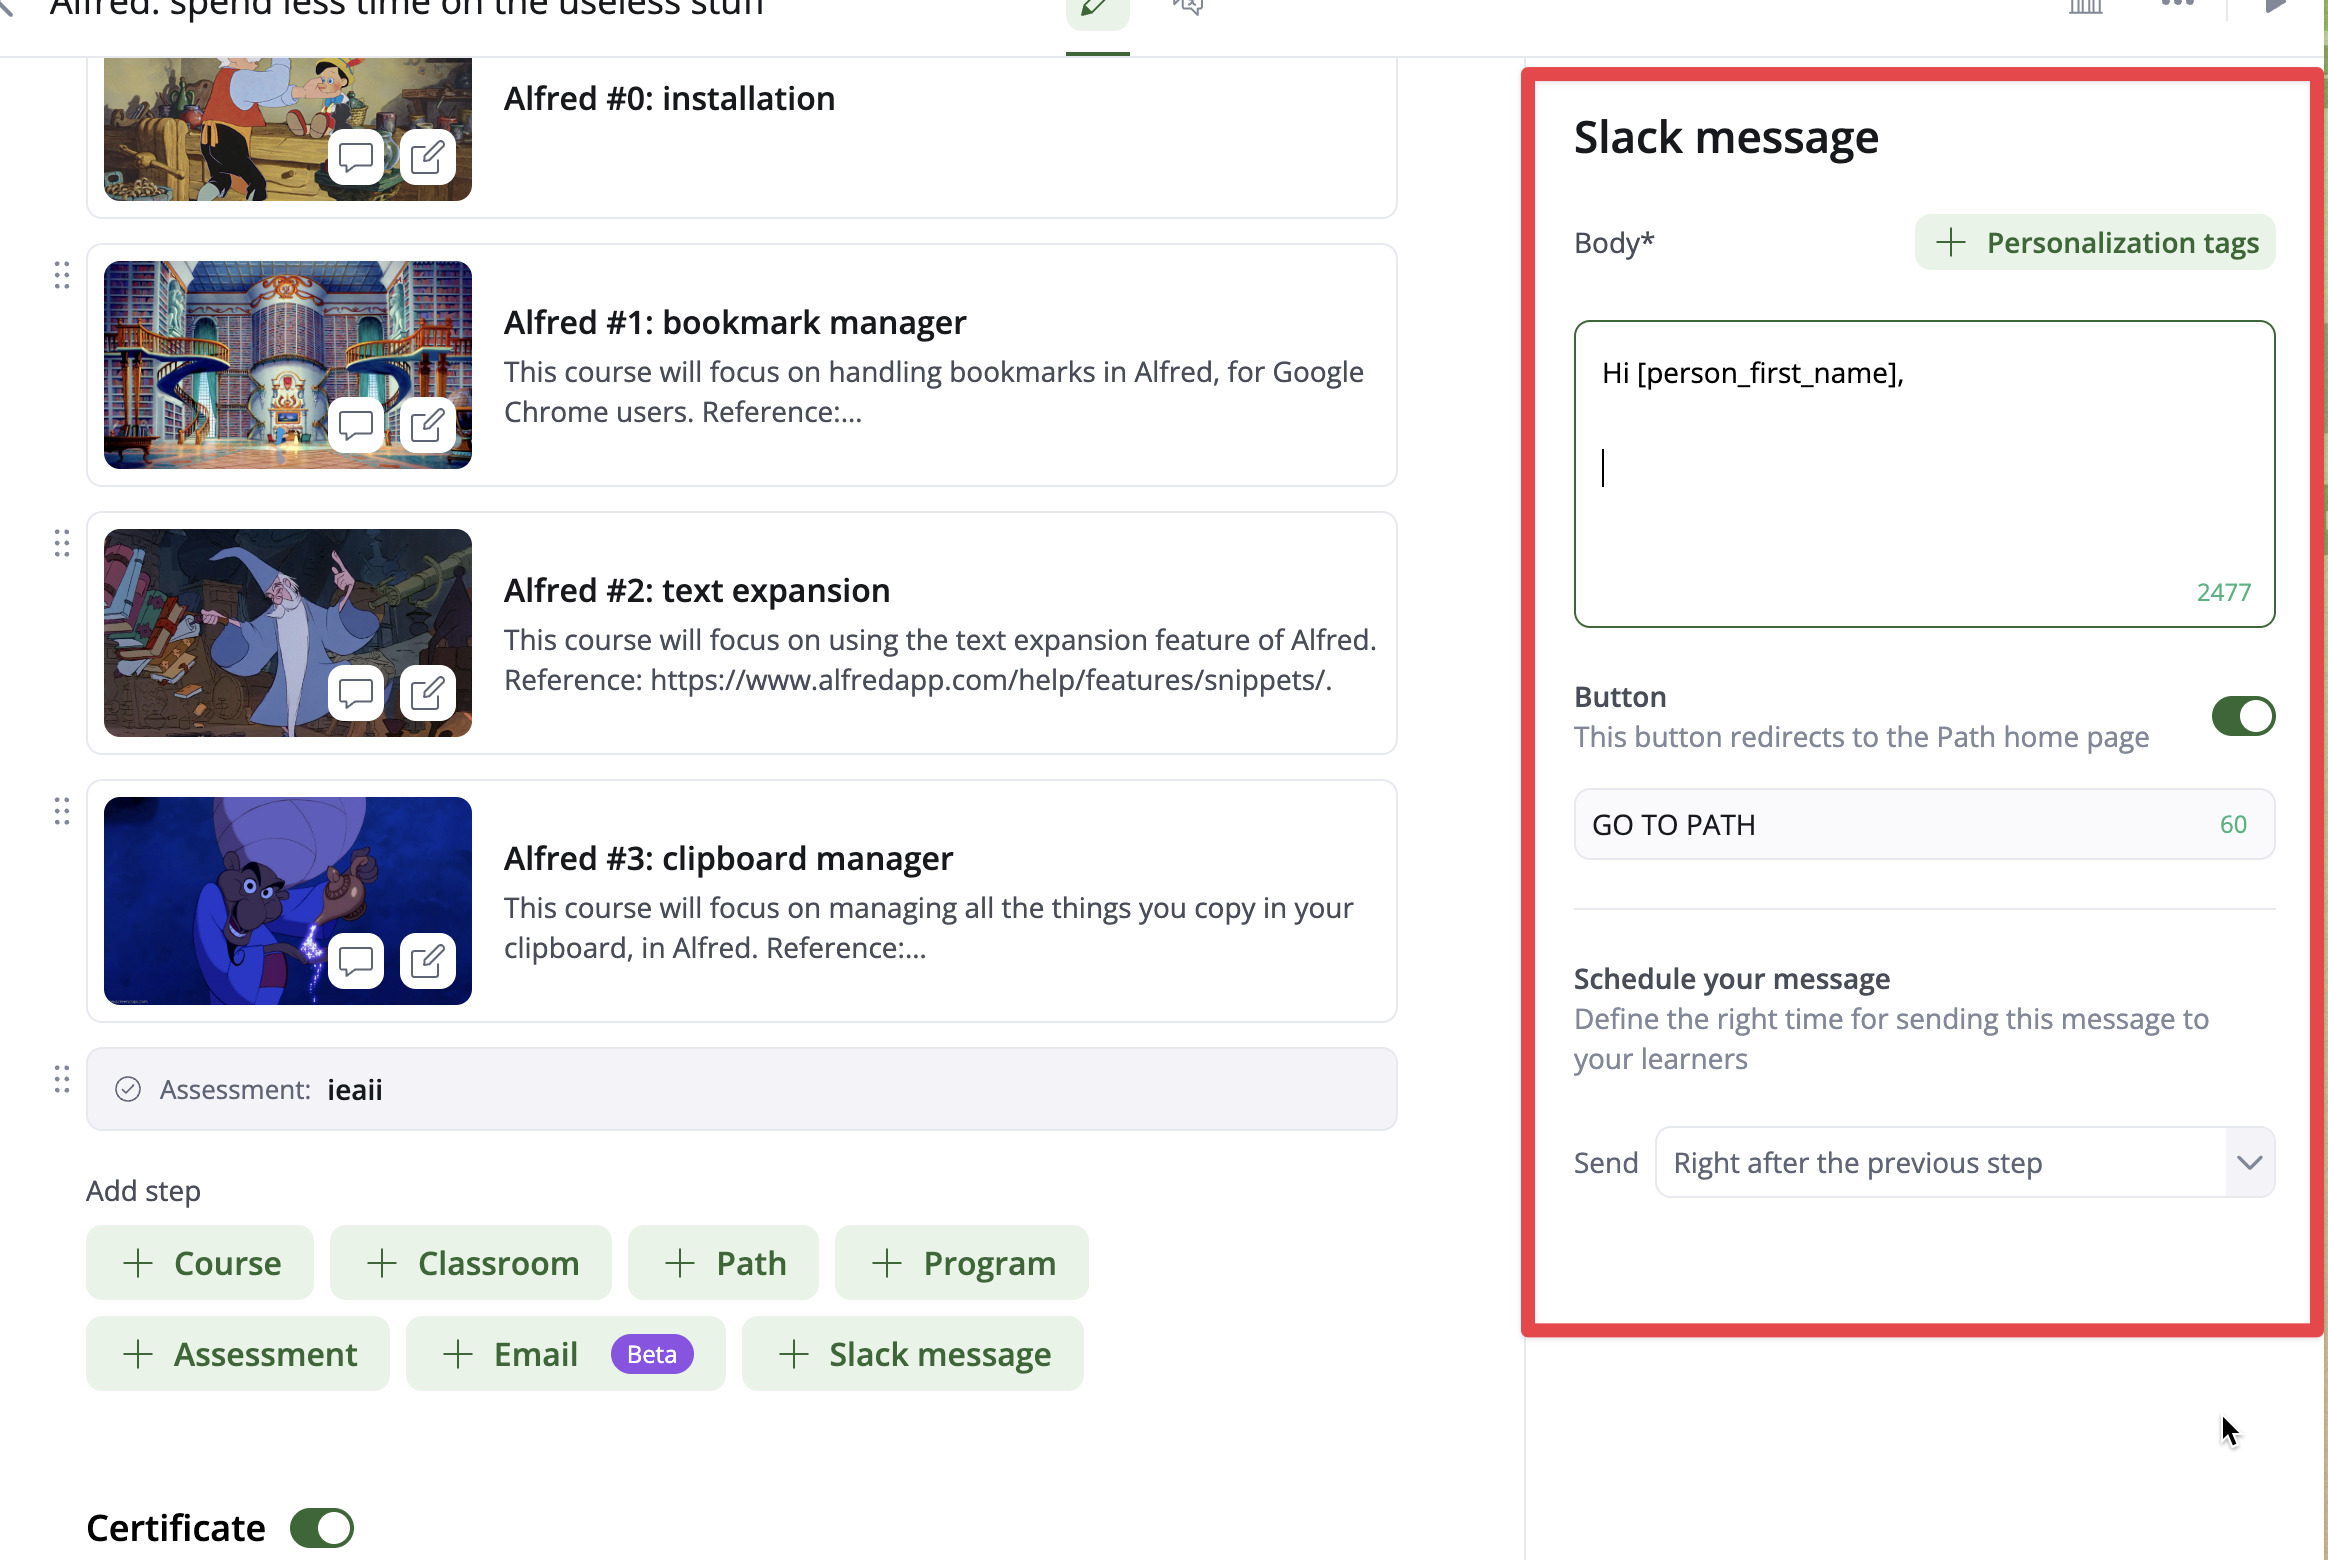Open comments on Alfred #1 bookmark manager
Image resolution: width=2328 pixels, height=1560 pixels.
coord(355,426)
